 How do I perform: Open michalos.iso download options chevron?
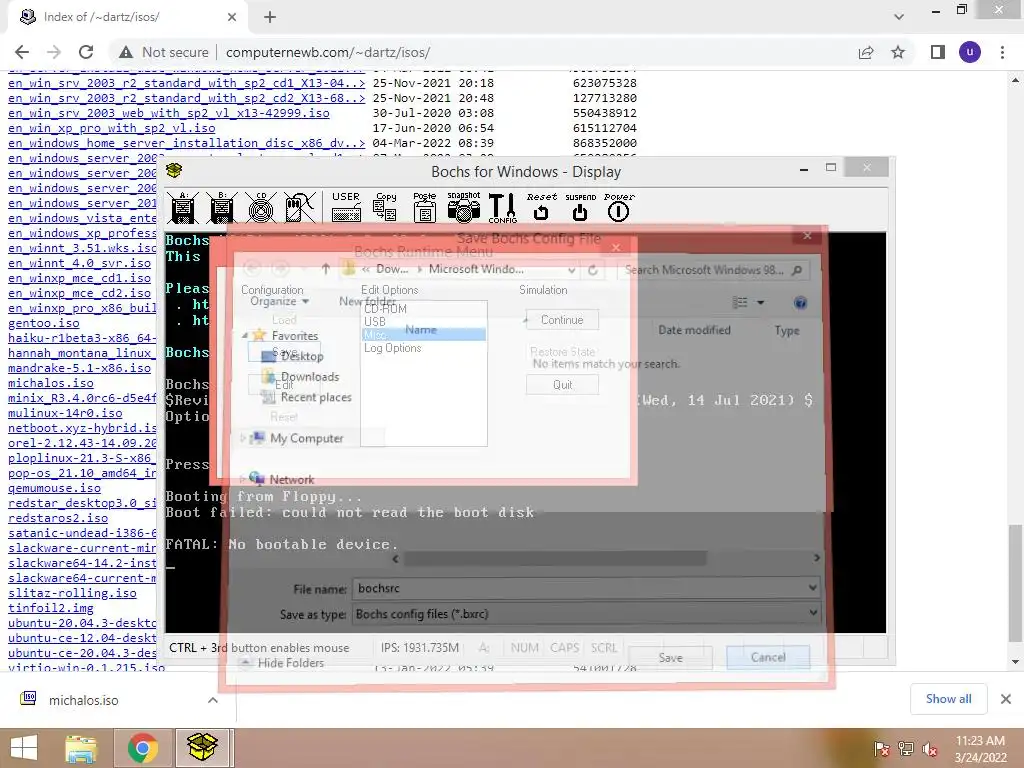pos(213,700)
